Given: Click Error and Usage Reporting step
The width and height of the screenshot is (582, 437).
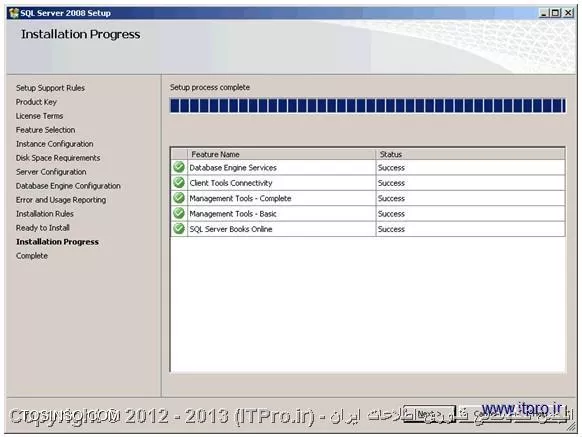Looking at the screenshot, I should click(x=61, y=200).
